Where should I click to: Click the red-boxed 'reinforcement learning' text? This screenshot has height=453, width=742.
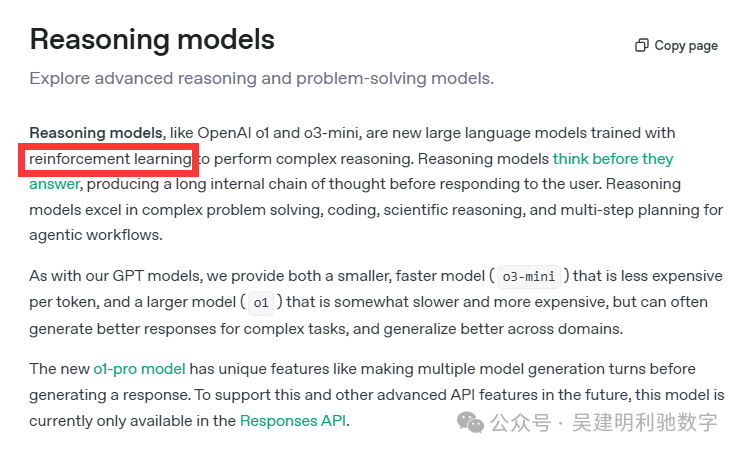coord(110,159)
